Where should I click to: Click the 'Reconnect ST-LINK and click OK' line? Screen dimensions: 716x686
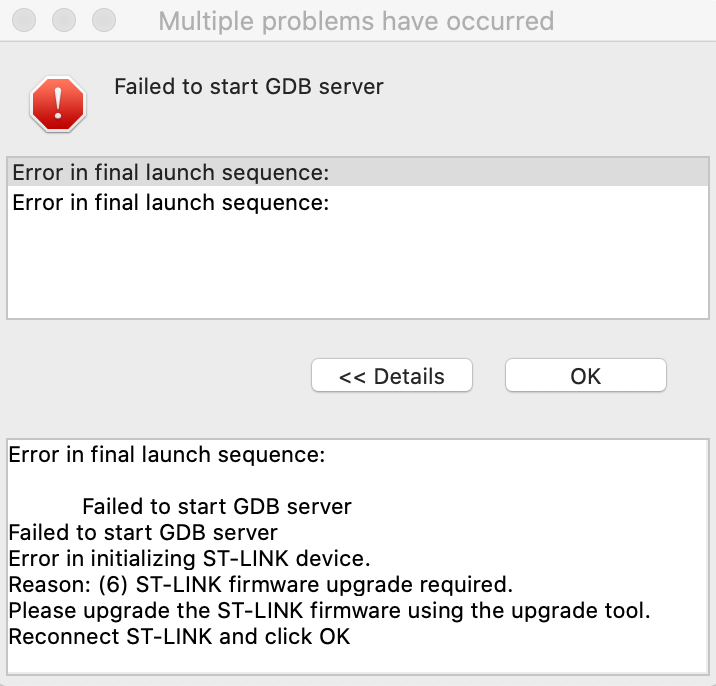[x=179, y=637]
